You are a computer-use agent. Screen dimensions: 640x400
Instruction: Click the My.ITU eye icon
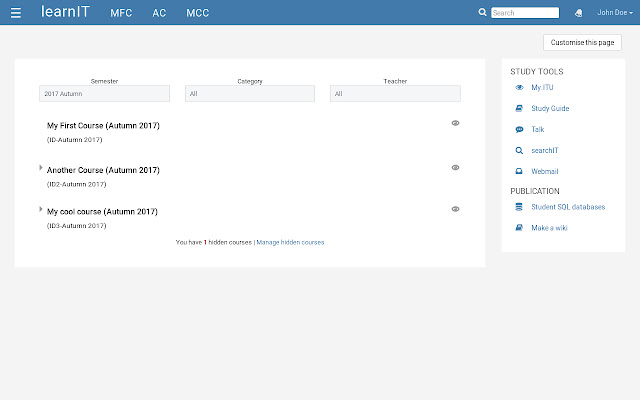[x=519, y=88]
